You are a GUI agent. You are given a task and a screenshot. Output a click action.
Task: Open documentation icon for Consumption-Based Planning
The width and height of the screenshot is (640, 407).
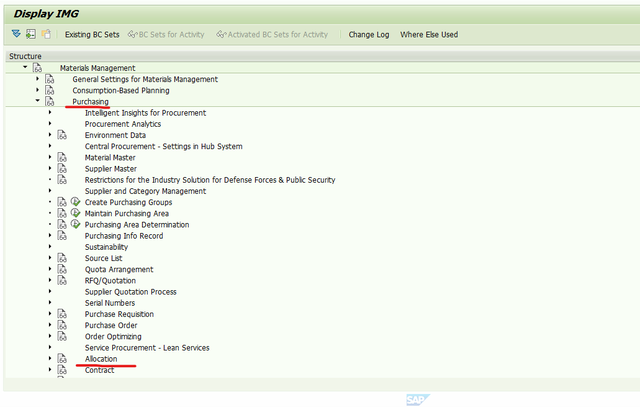pyautogui.click(x=49, y=90)
